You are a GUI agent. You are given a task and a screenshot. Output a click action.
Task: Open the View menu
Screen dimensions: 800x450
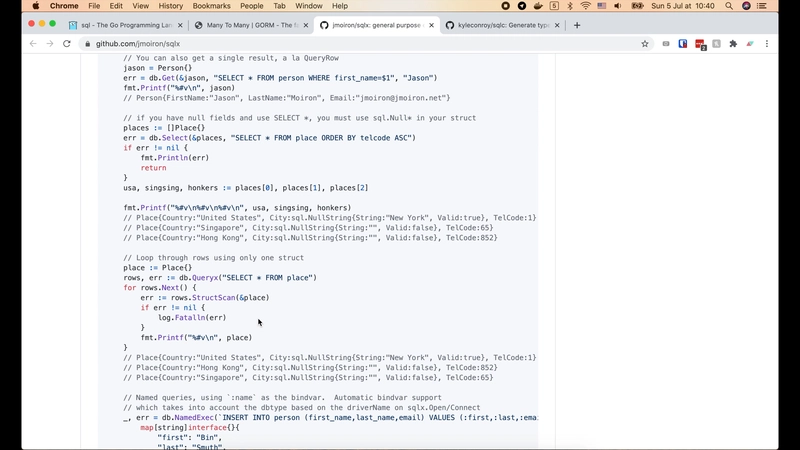click(140, 6)
